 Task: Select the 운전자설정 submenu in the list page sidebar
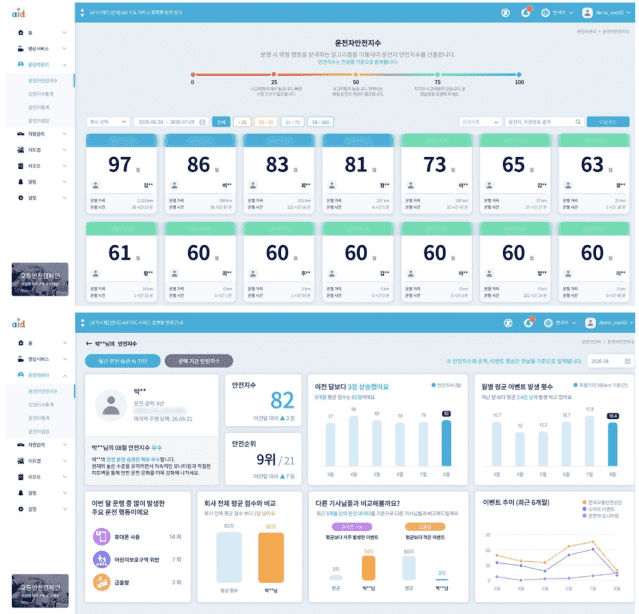pos(39,121)
